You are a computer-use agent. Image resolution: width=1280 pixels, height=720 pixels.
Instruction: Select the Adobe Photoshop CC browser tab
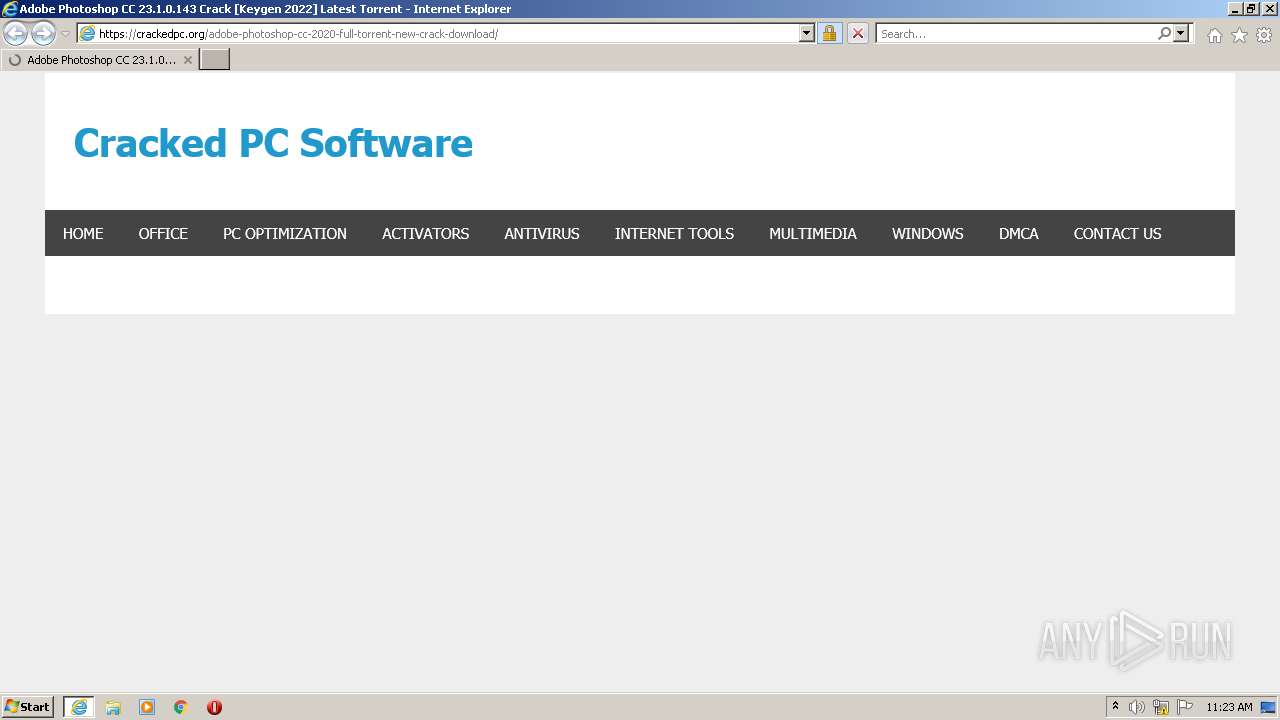[x=98, y=60]
